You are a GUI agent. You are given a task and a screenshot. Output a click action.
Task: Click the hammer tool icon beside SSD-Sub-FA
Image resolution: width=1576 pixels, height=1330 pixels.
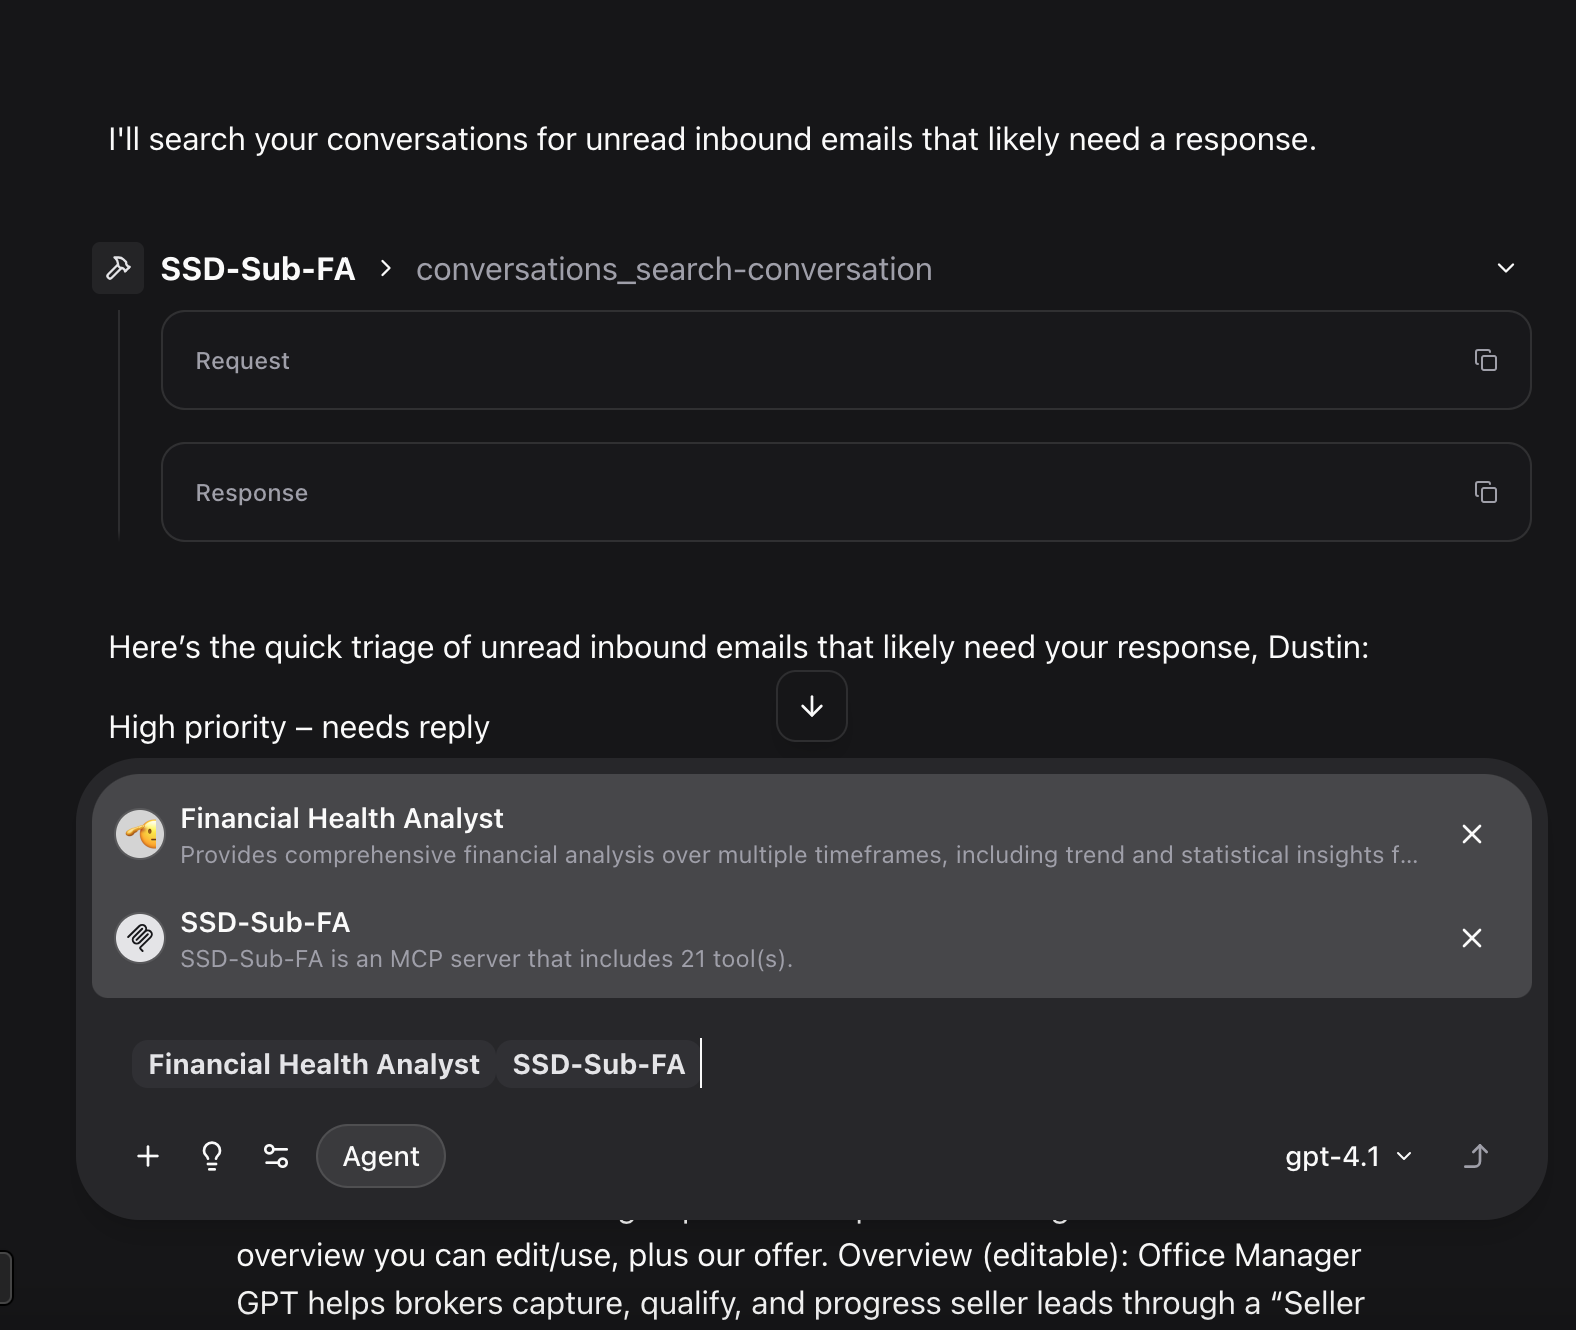118,268
